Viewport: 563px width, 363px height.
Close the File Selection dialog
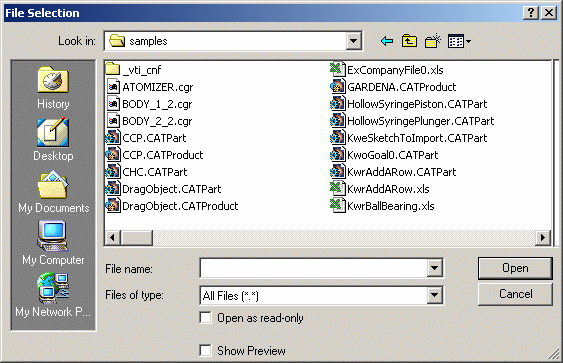point(549,13)
